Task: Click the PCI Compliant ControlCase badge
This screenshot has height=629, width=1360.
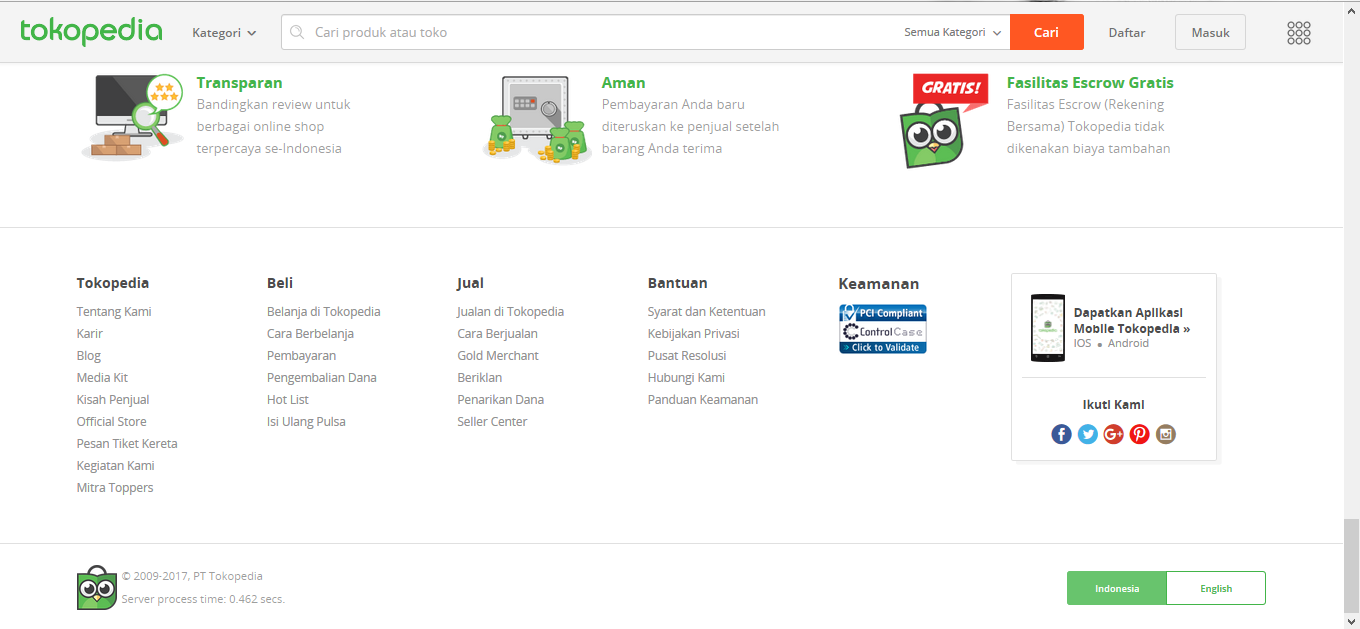Action: click(x=883, y=329)
